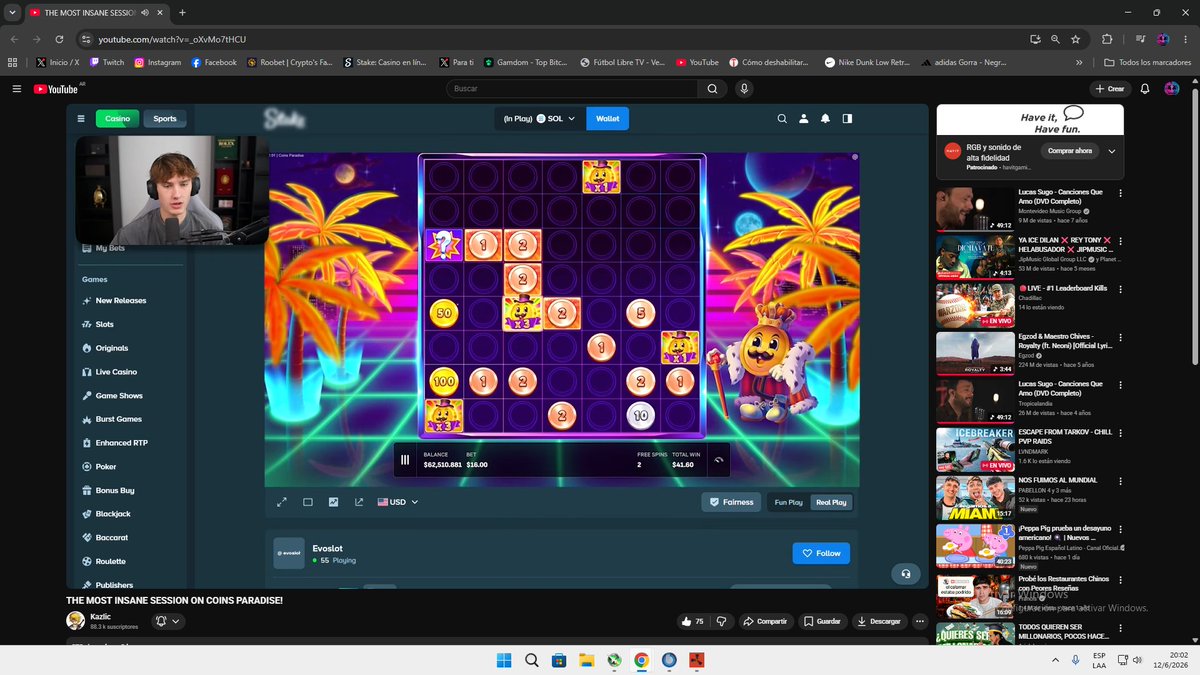Open the YouTube account avatar menu

pos(1172,89)
